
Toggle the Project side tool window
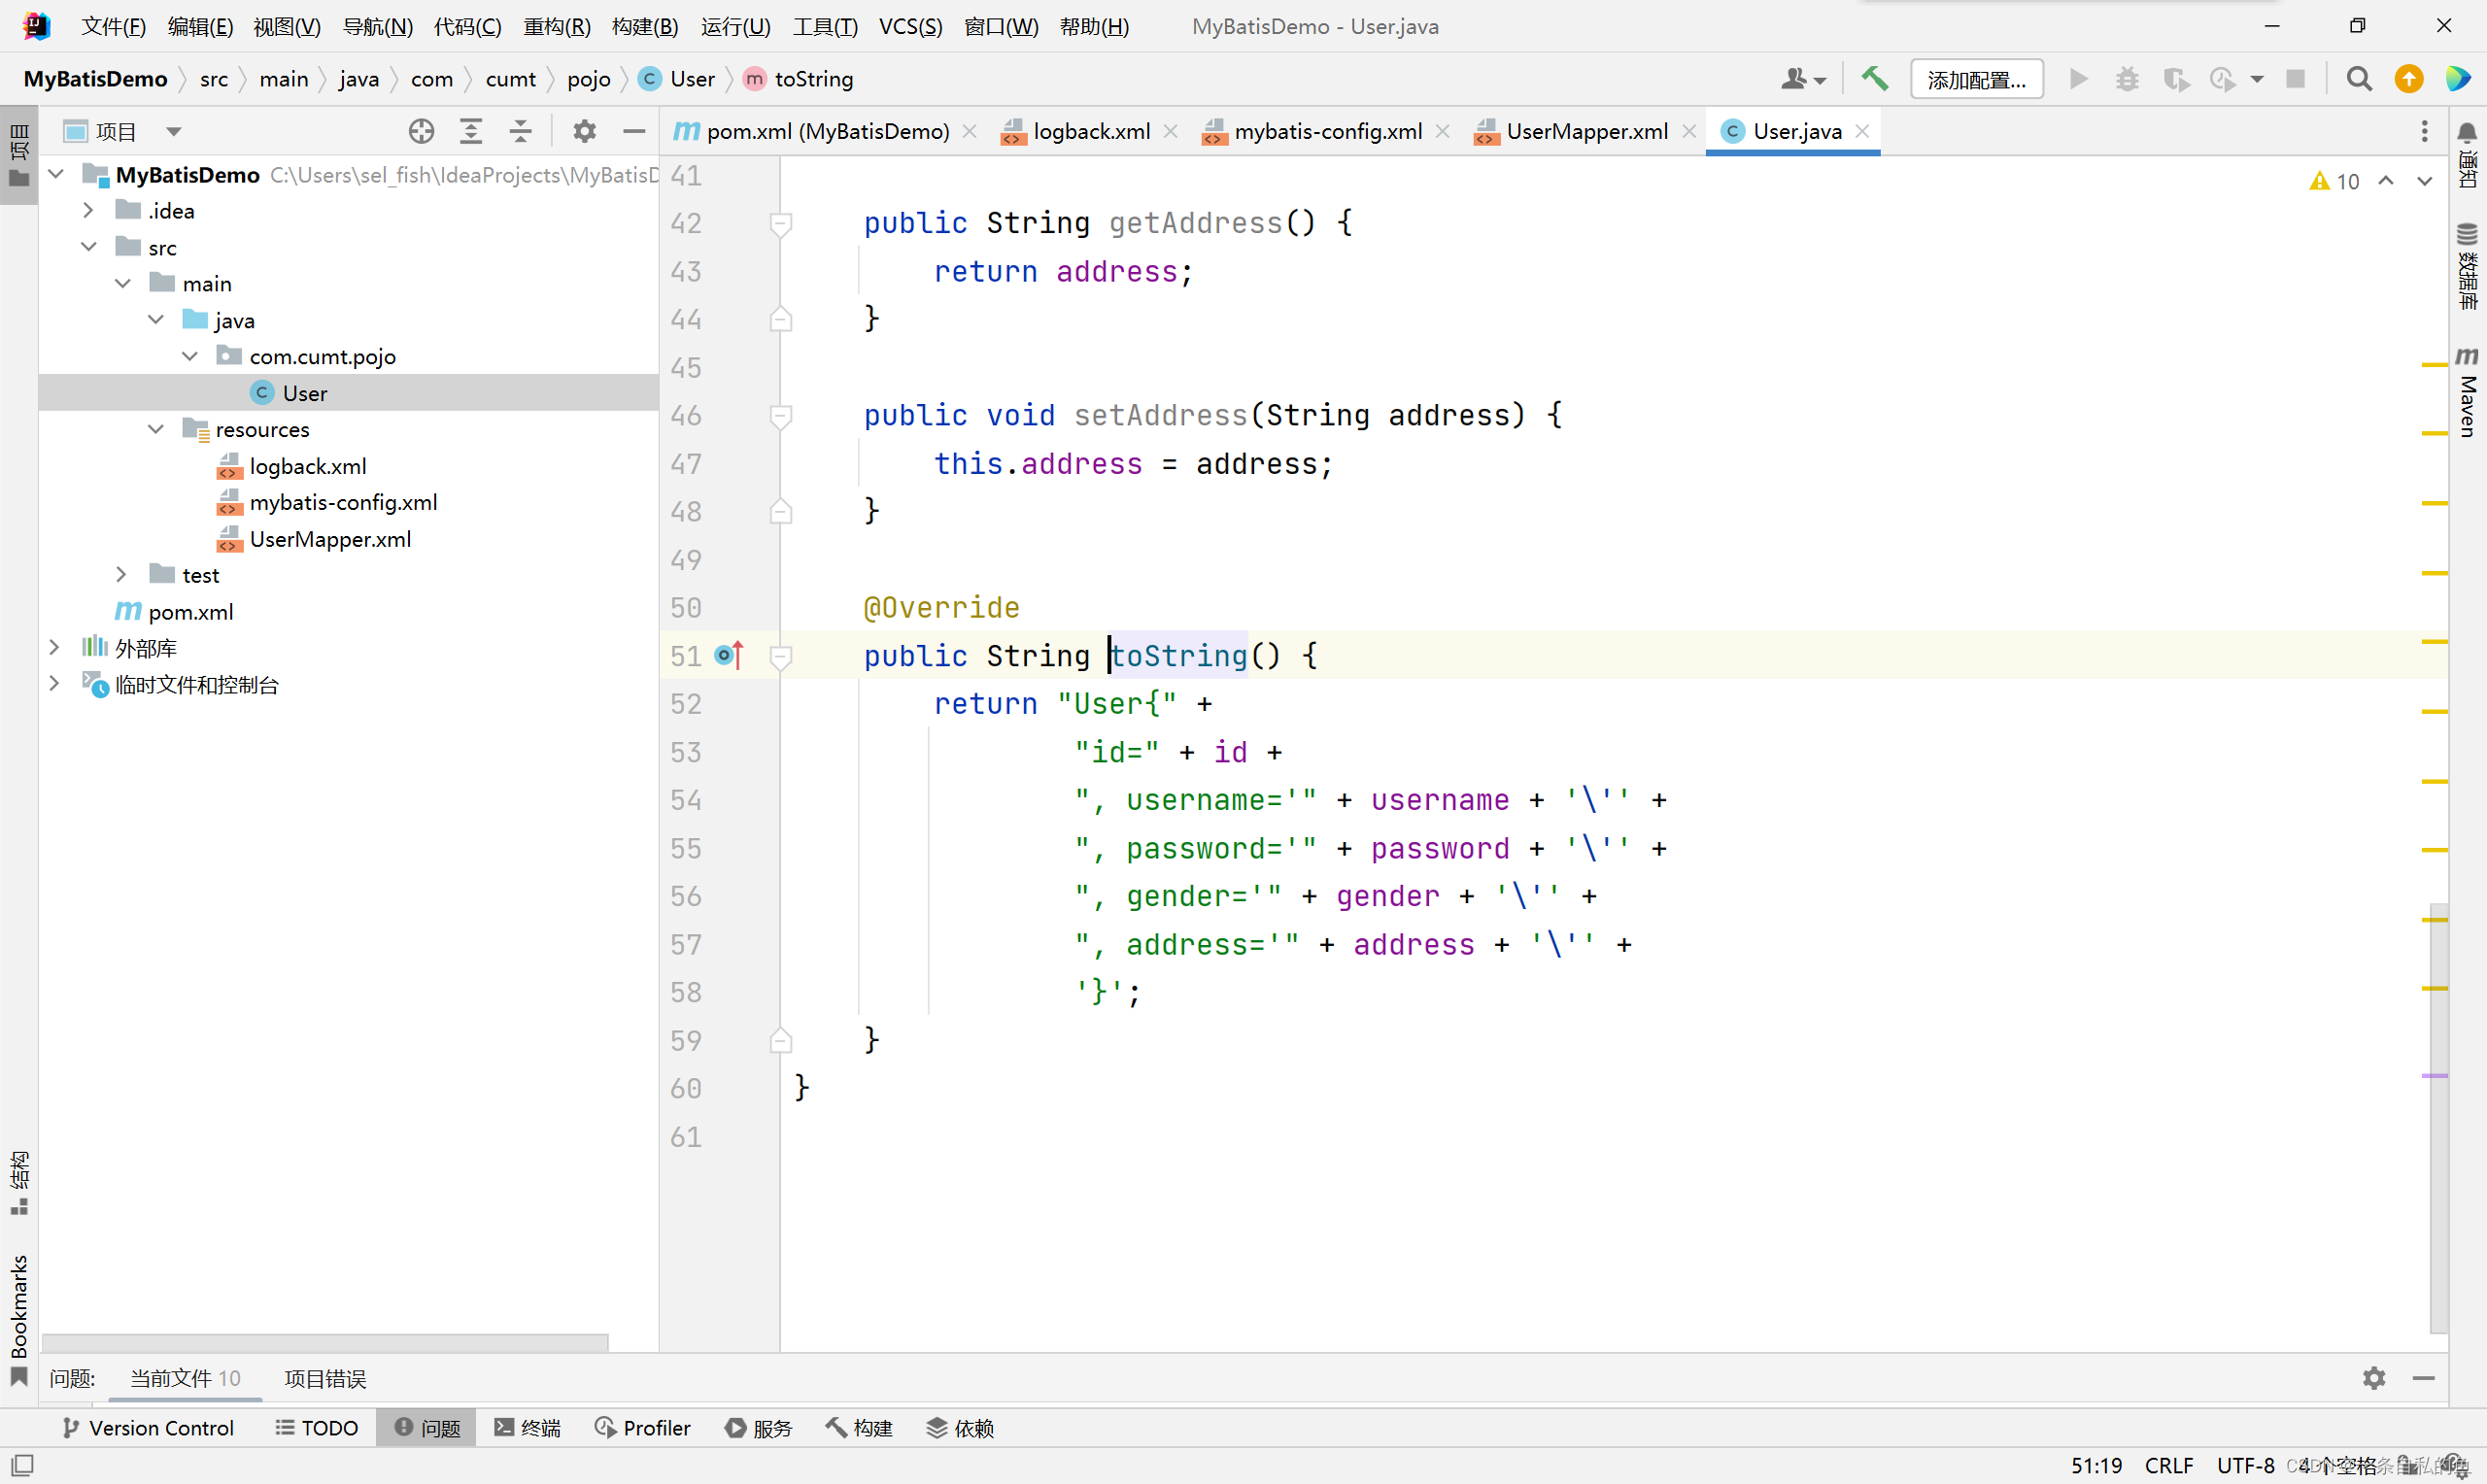(19, 155)
